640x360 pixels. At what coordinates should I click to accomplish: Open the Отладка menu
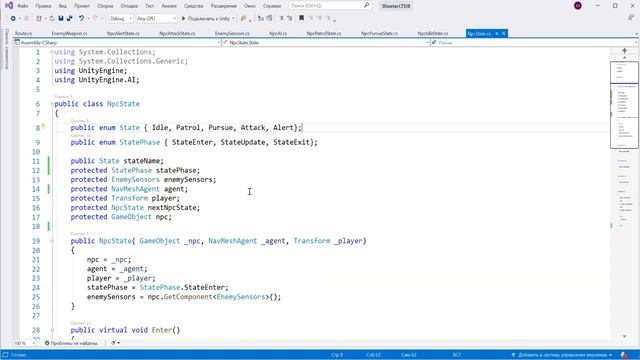point(129,6)
